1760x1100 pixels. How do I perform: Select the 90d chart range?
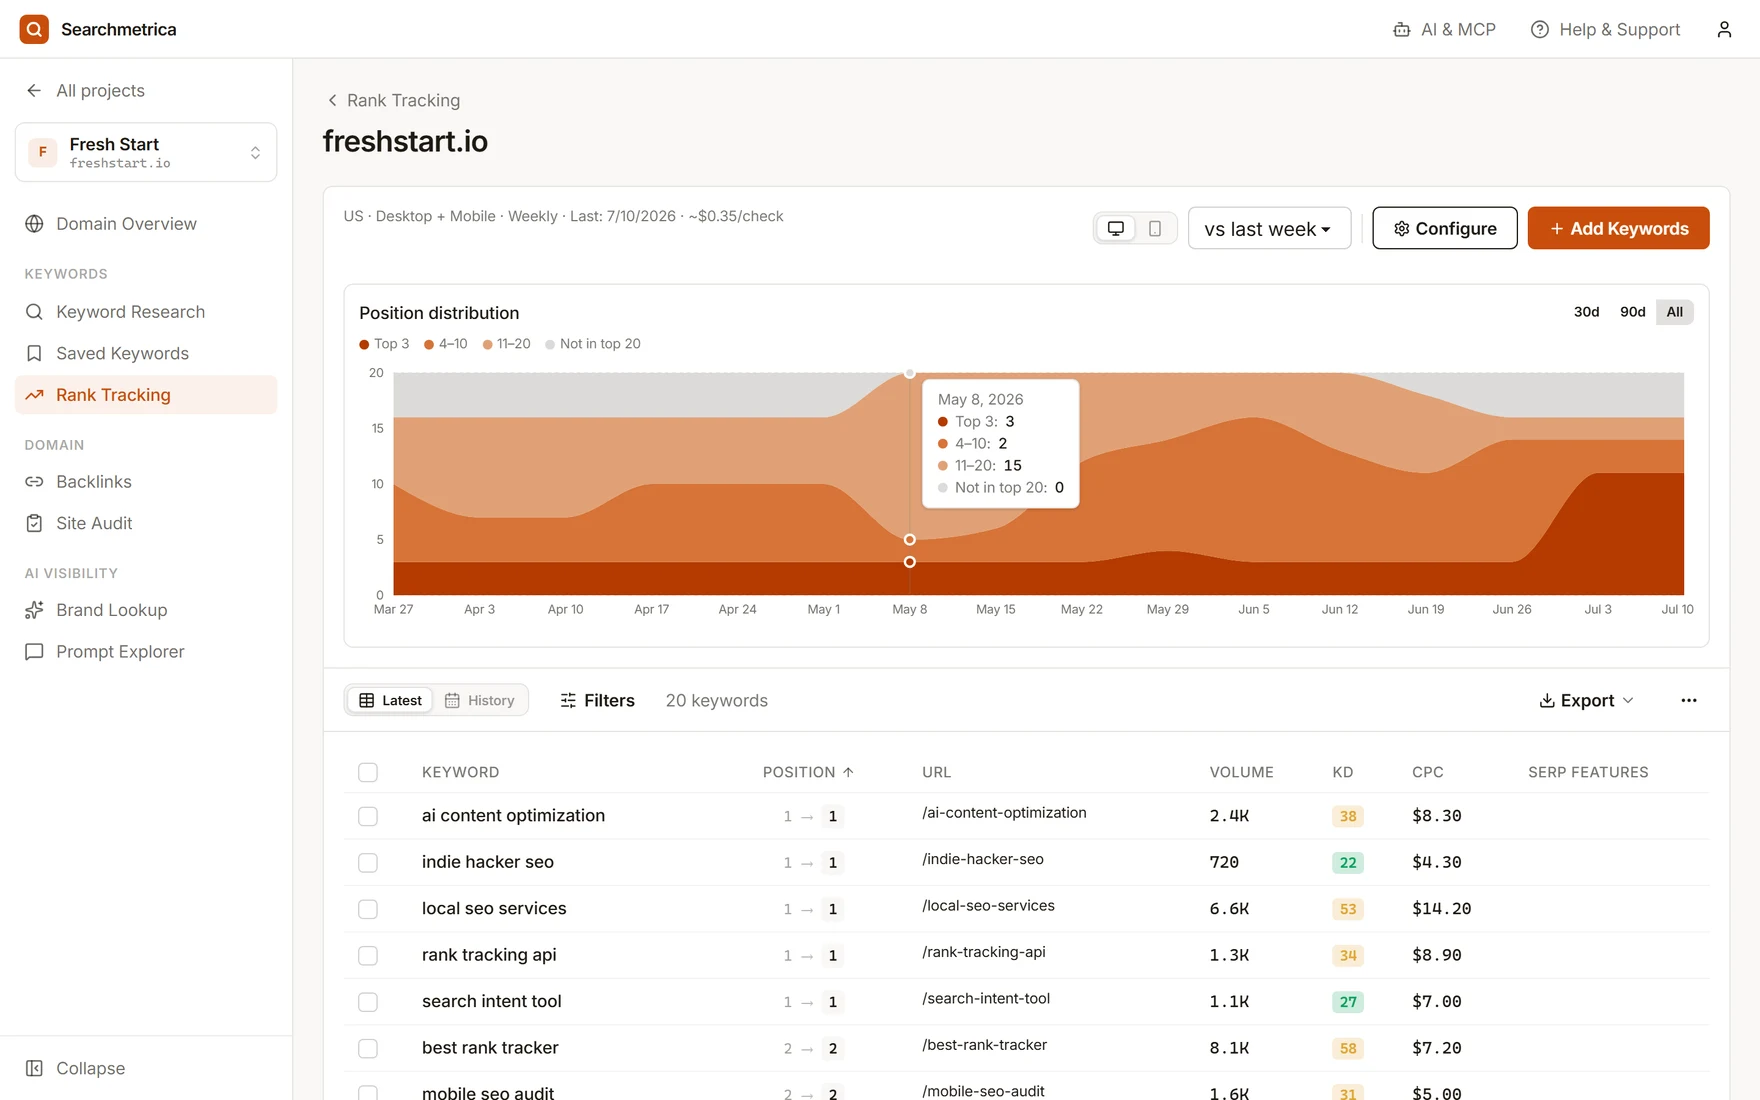coord(1632,312)
